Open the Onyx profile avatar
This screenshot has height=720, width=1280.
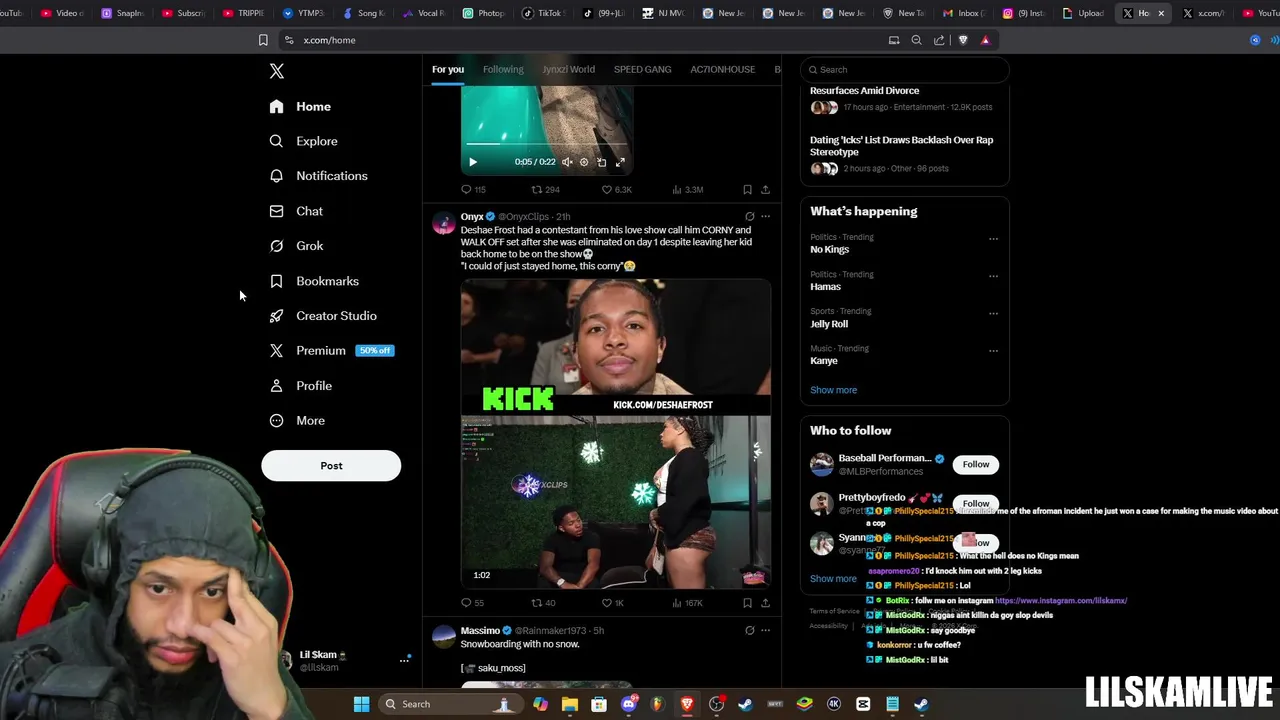click(444, 224)
